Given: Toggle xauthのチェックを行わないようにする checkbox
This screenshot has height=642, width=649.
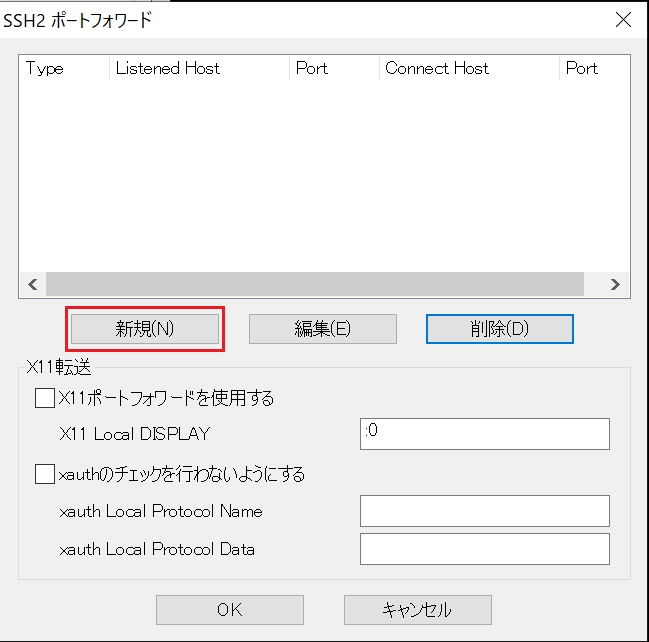Looking at the screenshot, I should 45,474.
